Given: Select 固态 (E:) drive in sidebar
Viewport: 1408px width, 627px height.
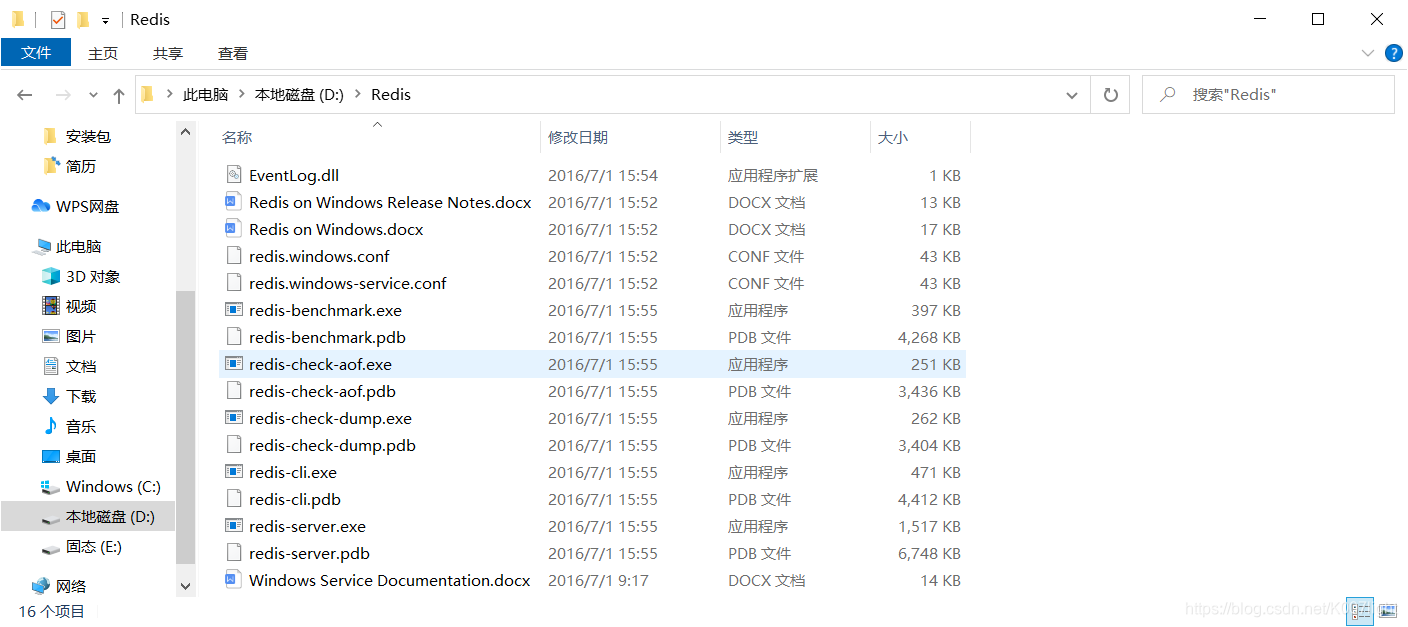Looking at the screenshot, I should pos(81,546).
